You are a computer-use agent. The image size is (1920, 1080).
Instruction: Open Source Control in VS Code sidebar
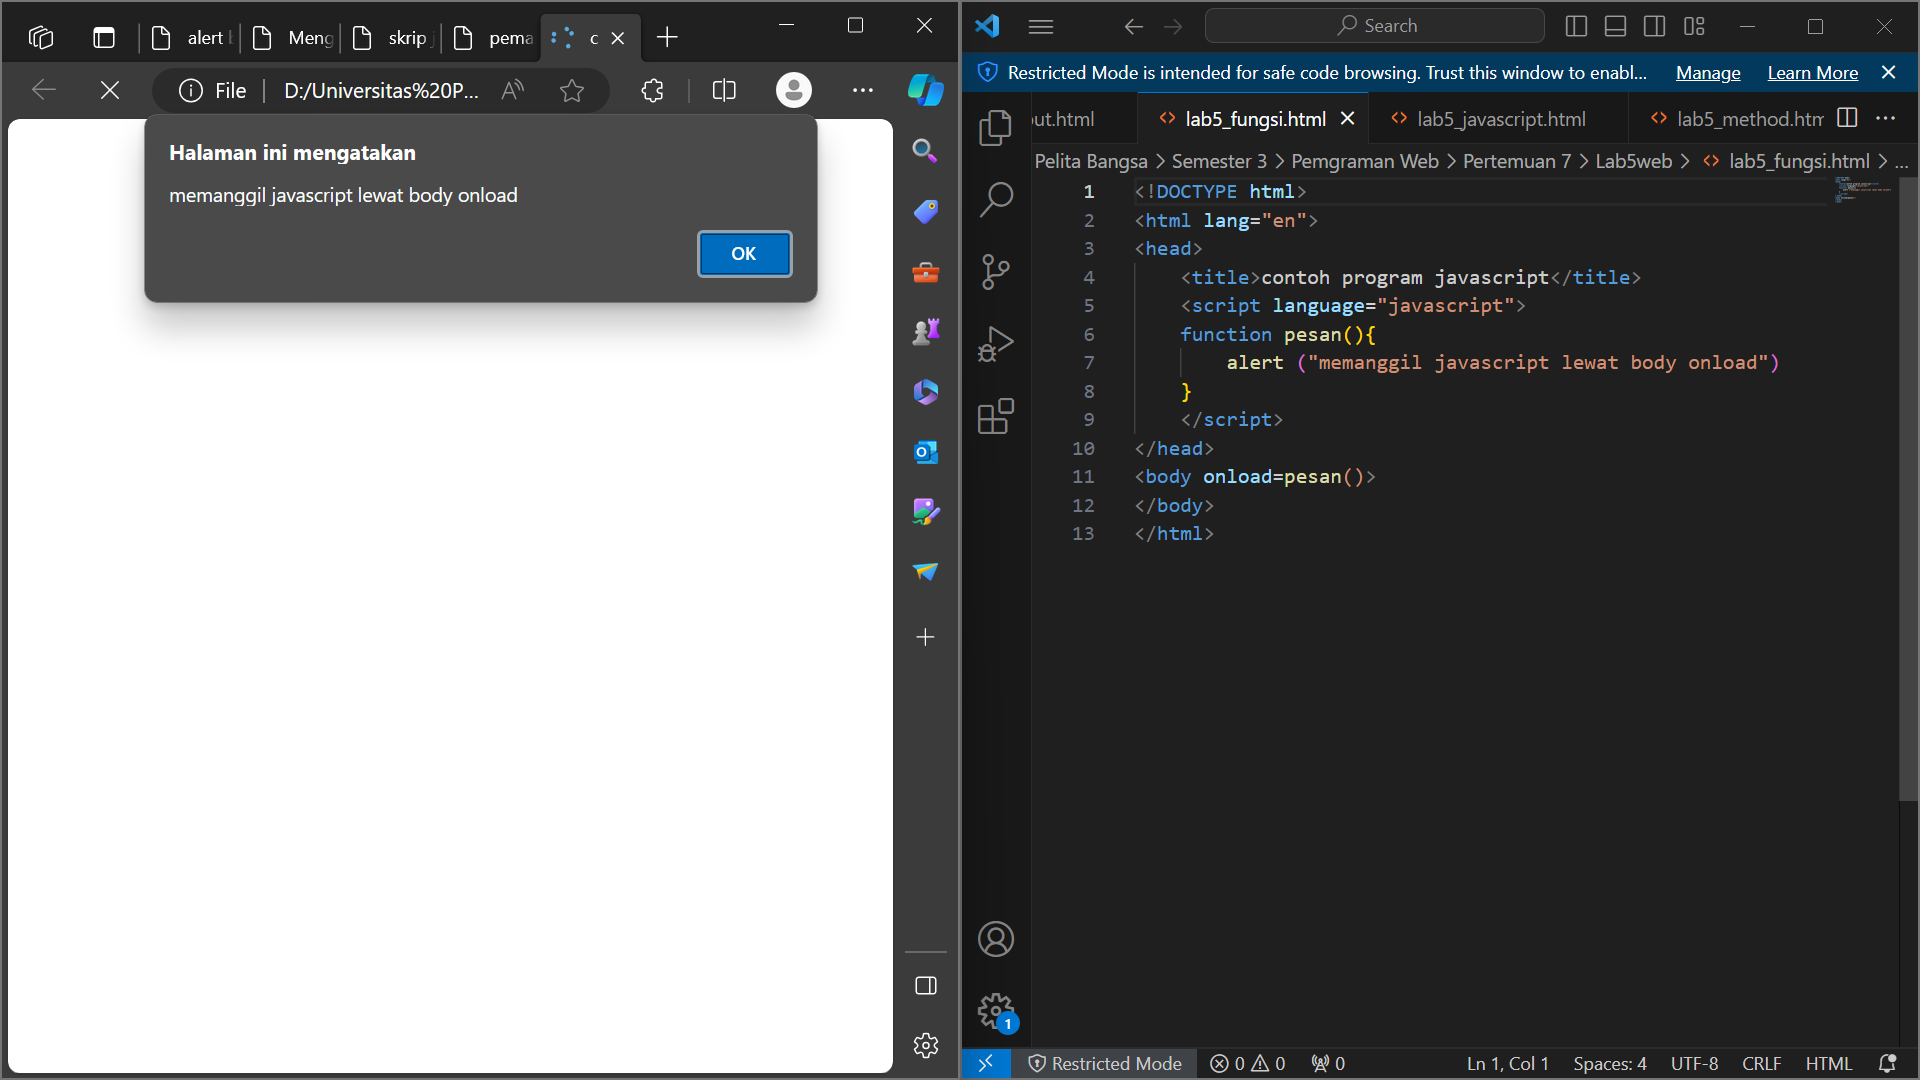pyautogui.click(x=996, y=271)
